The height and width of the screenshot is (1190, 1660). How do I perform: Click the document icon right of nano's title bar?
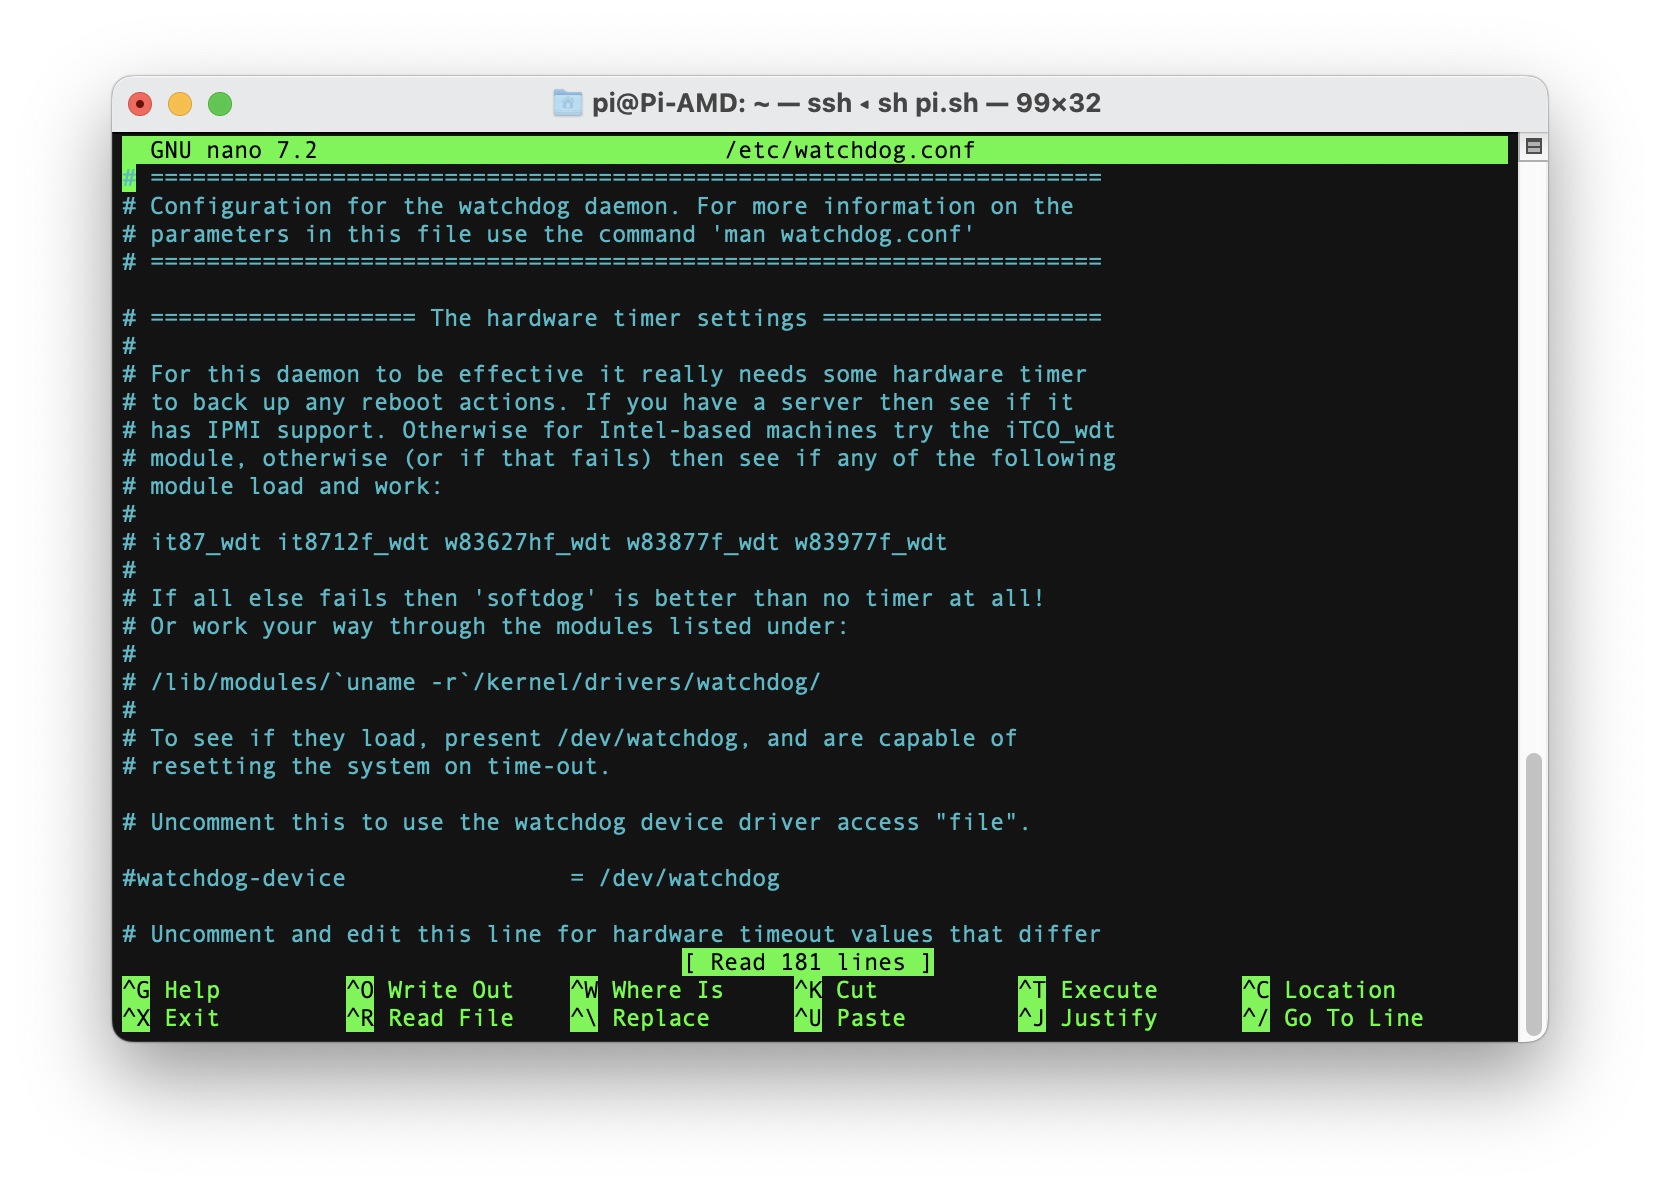pos(1533,148)
